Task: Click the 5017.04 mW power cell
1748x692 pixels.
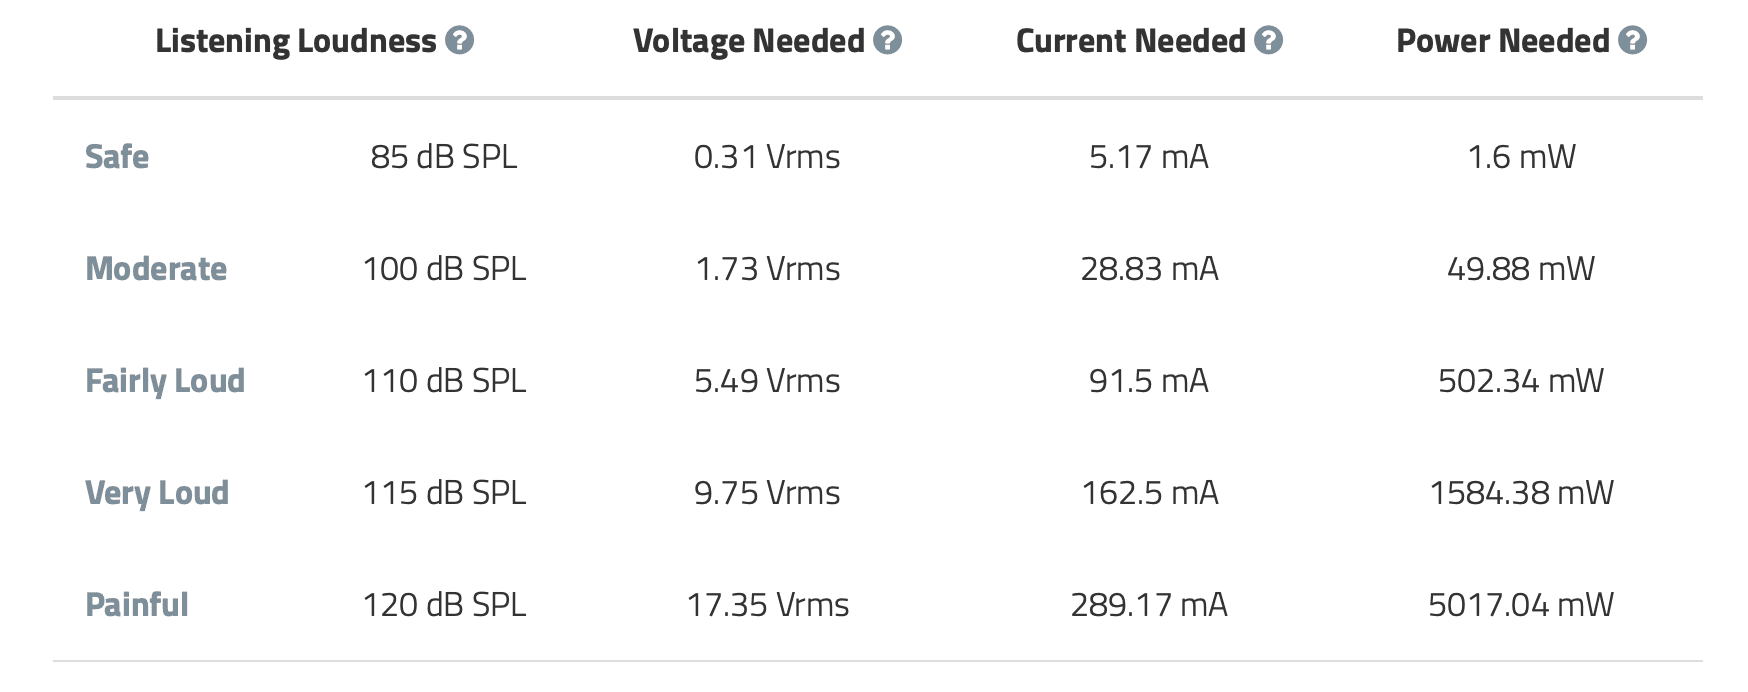Action: [x=1521, y=605]
